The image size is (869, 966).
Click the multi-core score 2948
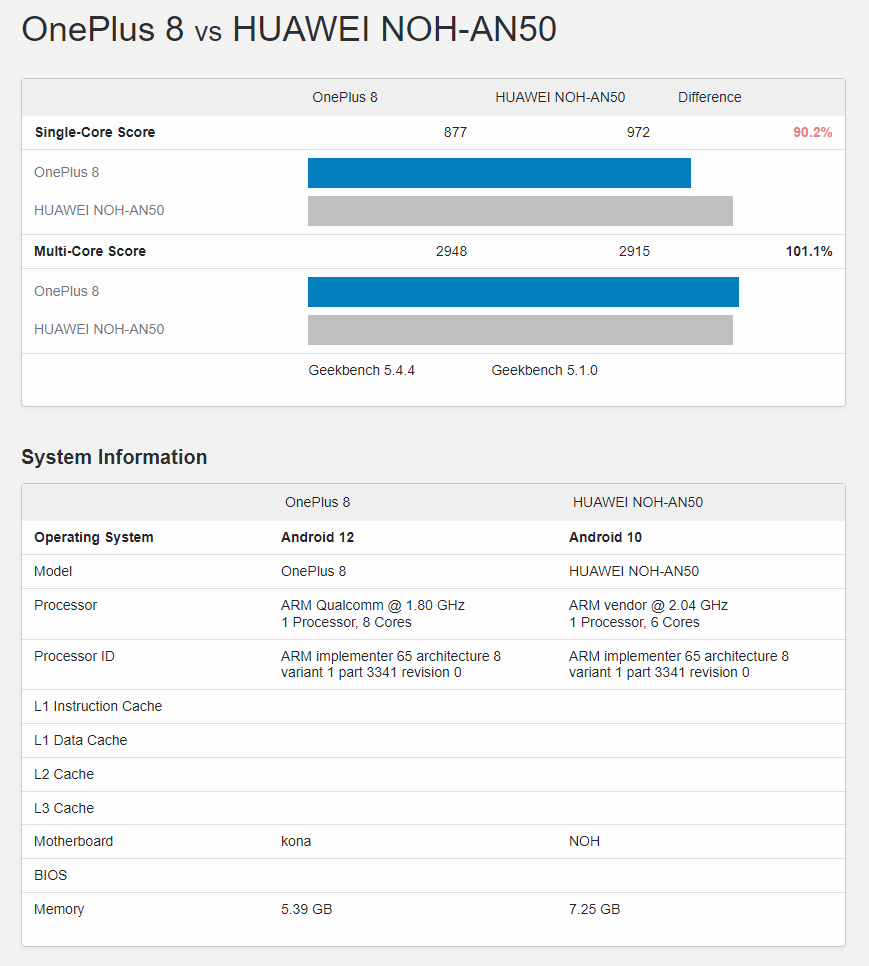pyautogui.click(x=451, y=251)
